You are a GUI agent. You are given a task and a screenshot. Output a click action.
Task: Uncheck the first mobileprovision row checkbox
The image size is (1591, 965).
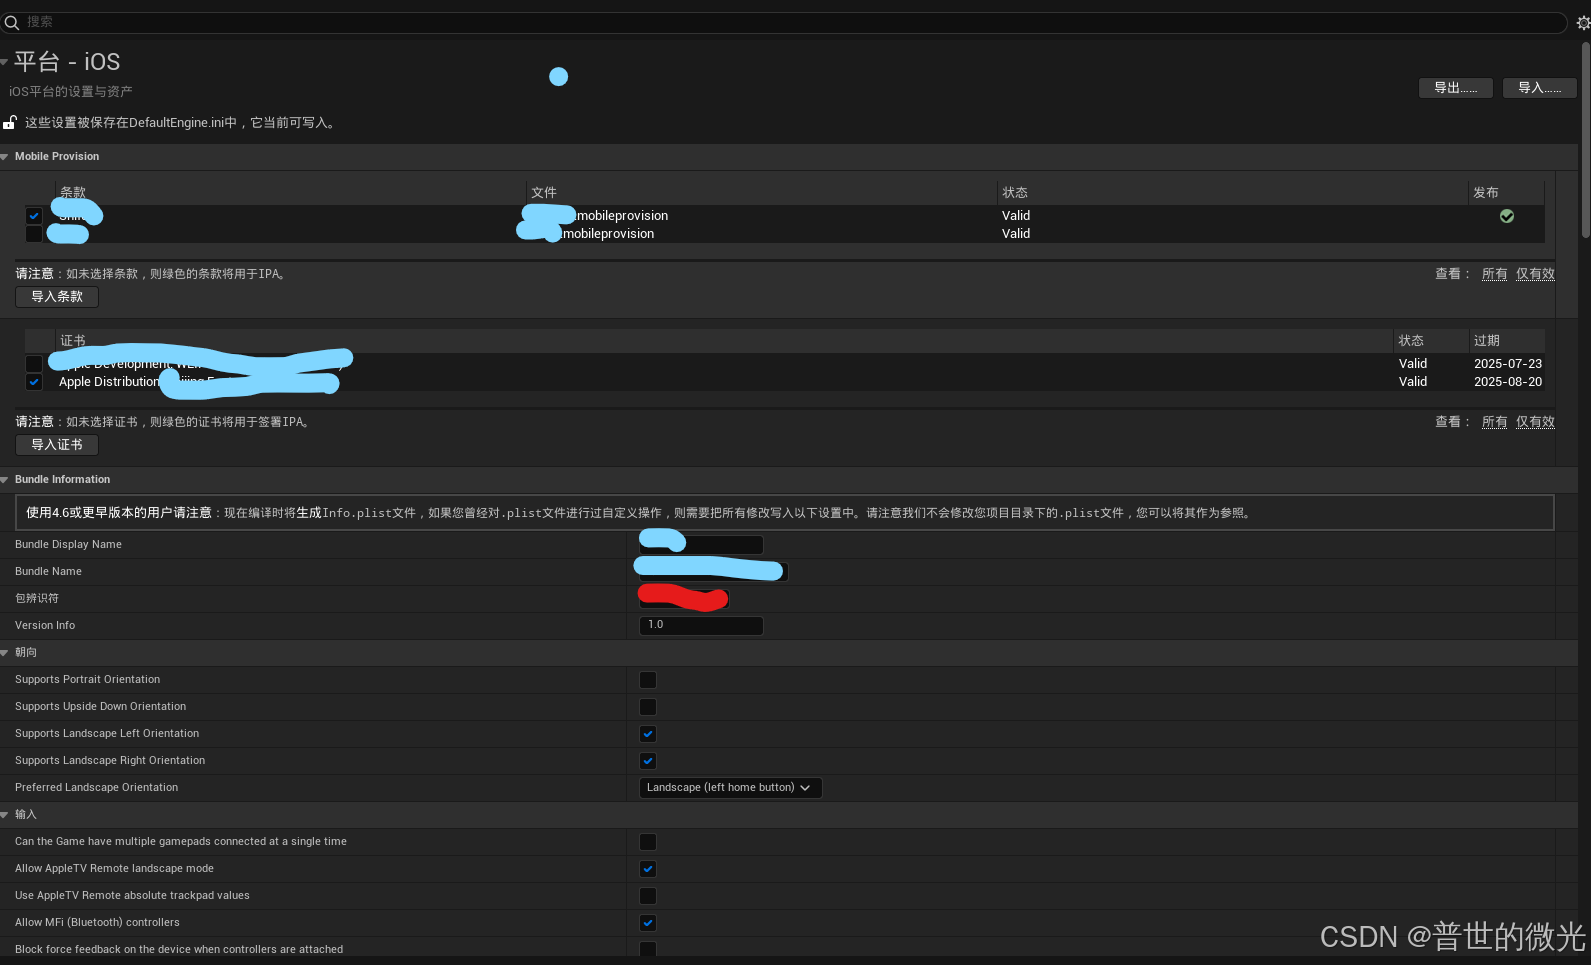point(34,216)
